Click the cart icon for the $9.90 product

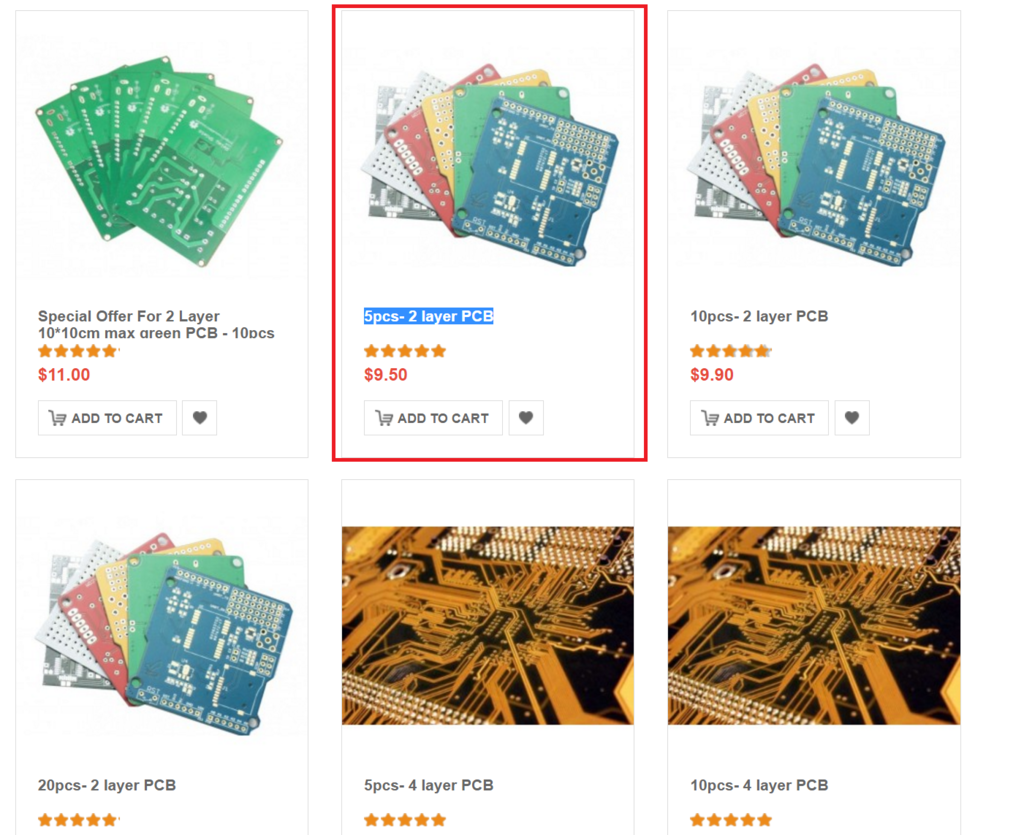[x=710, y=418]
